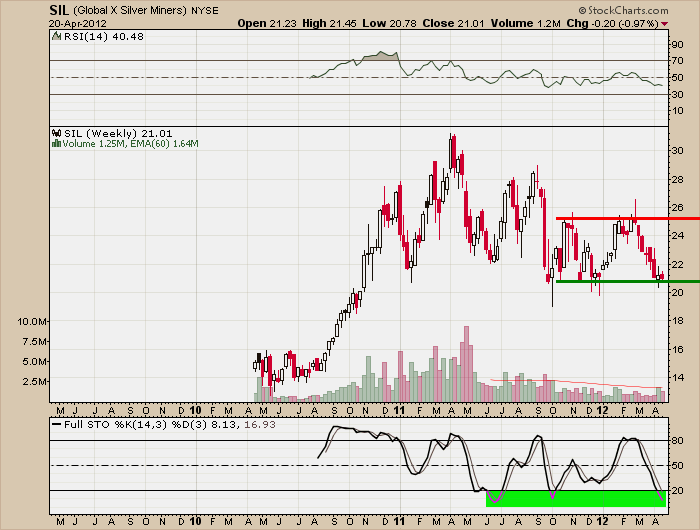The height and width of the screenshot is (530, 700).
Task: Click the 26 label on price axis
Action: click(678, 208)
